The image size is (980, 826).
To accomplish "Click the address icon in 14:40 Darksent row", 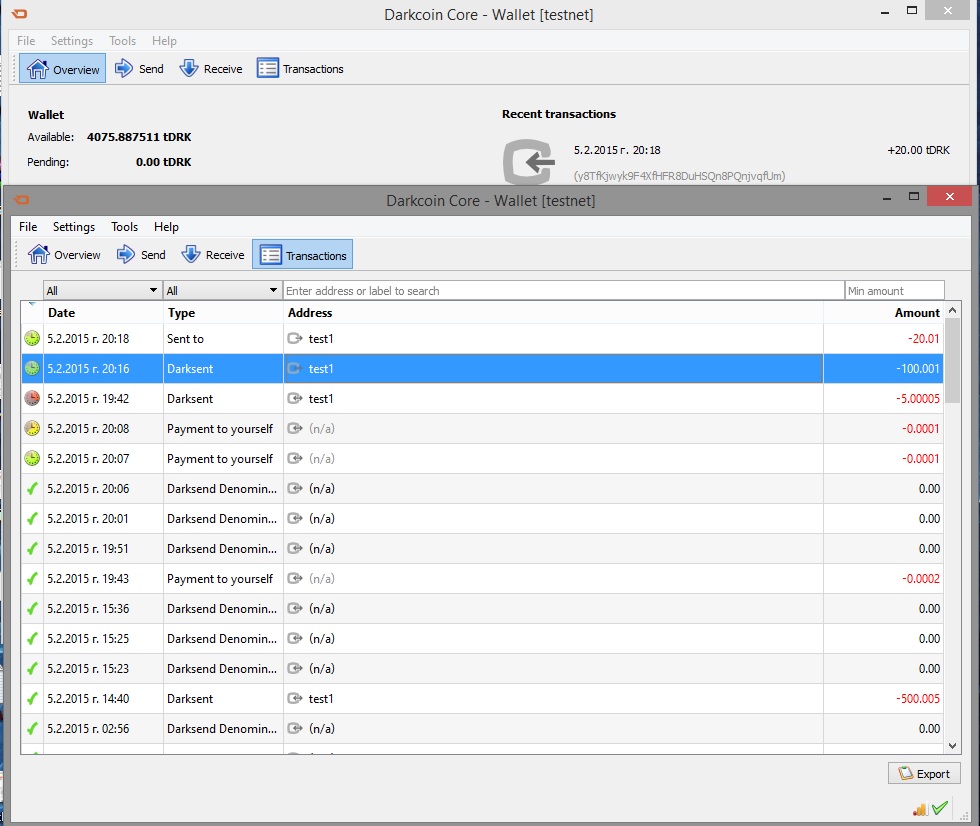I will [295, 699].
